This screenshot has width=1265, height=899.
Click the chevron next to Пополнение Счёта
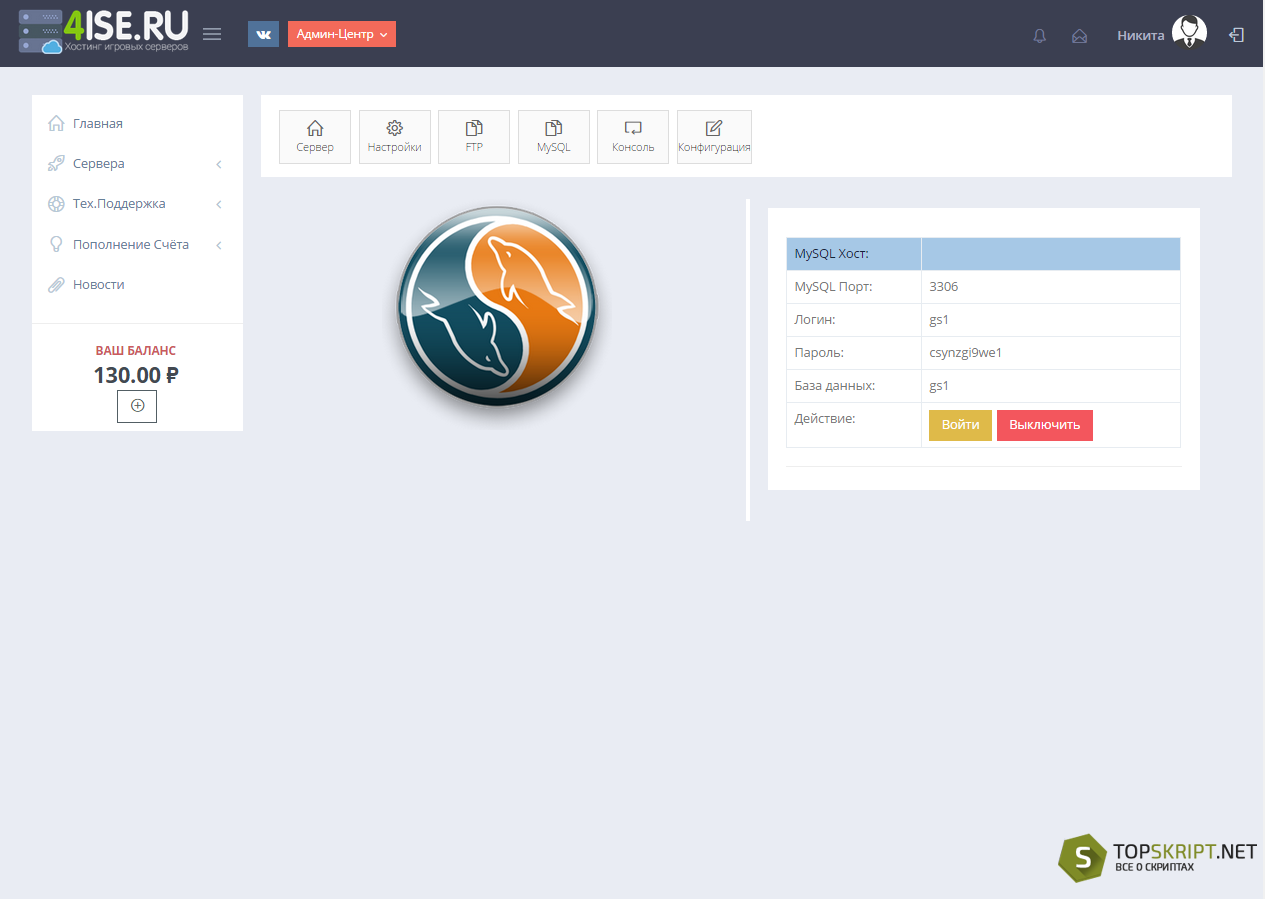[219, 245]
